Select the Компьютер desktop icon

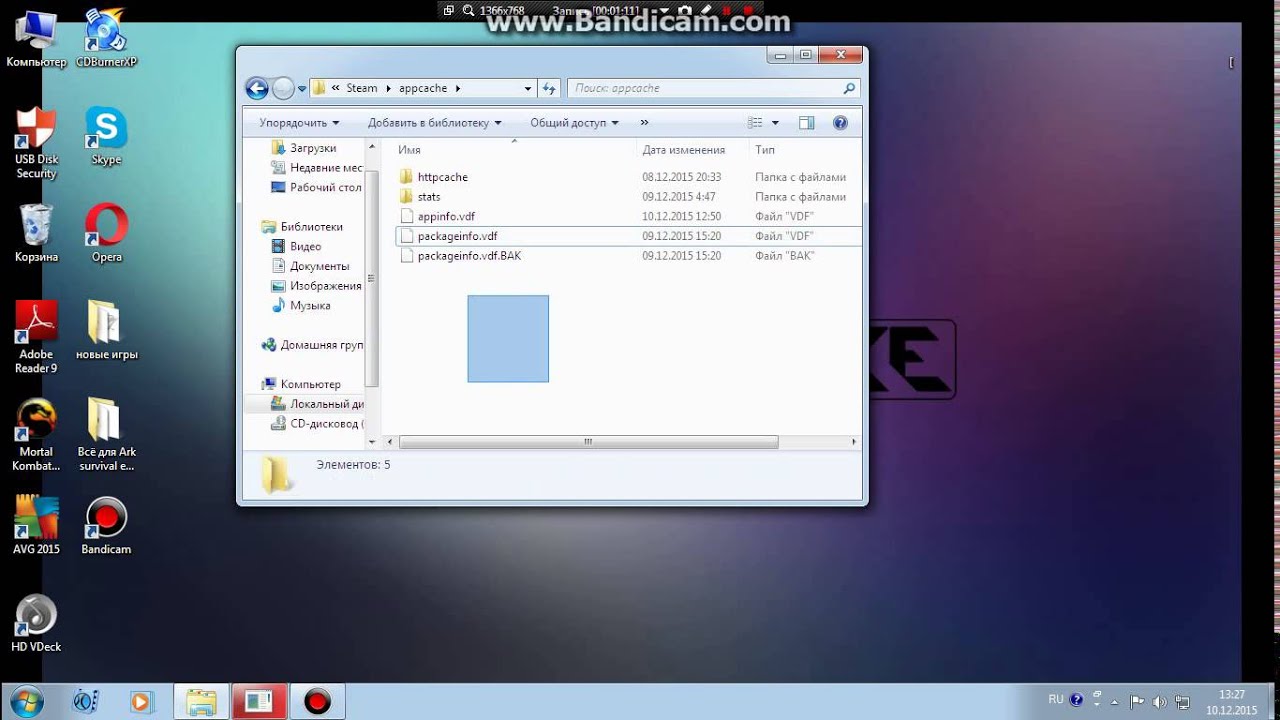pyautogui.click(x=36, y=38)
